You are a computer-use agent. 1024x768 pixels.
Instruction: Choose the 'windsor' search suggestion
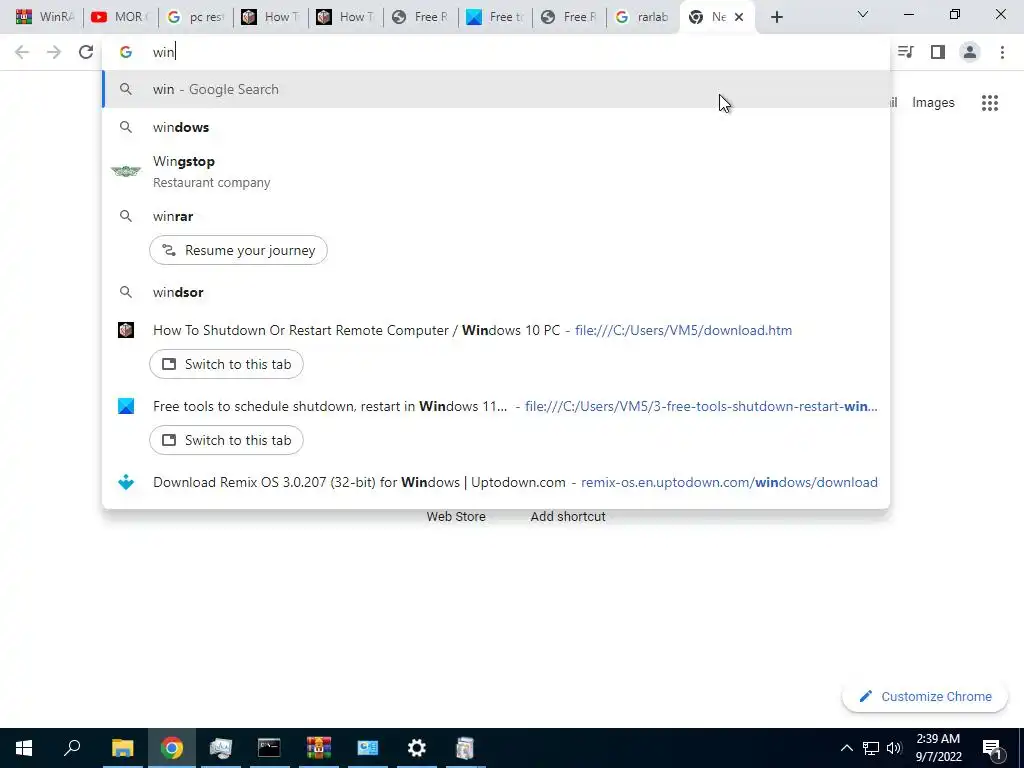[x=496, y=292]
